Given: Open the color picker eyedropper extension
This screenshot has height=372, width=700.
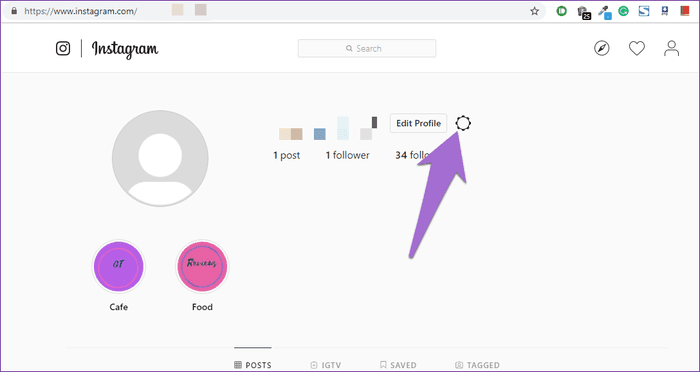Looking at the screenshot, I should (x=605, y=12).
